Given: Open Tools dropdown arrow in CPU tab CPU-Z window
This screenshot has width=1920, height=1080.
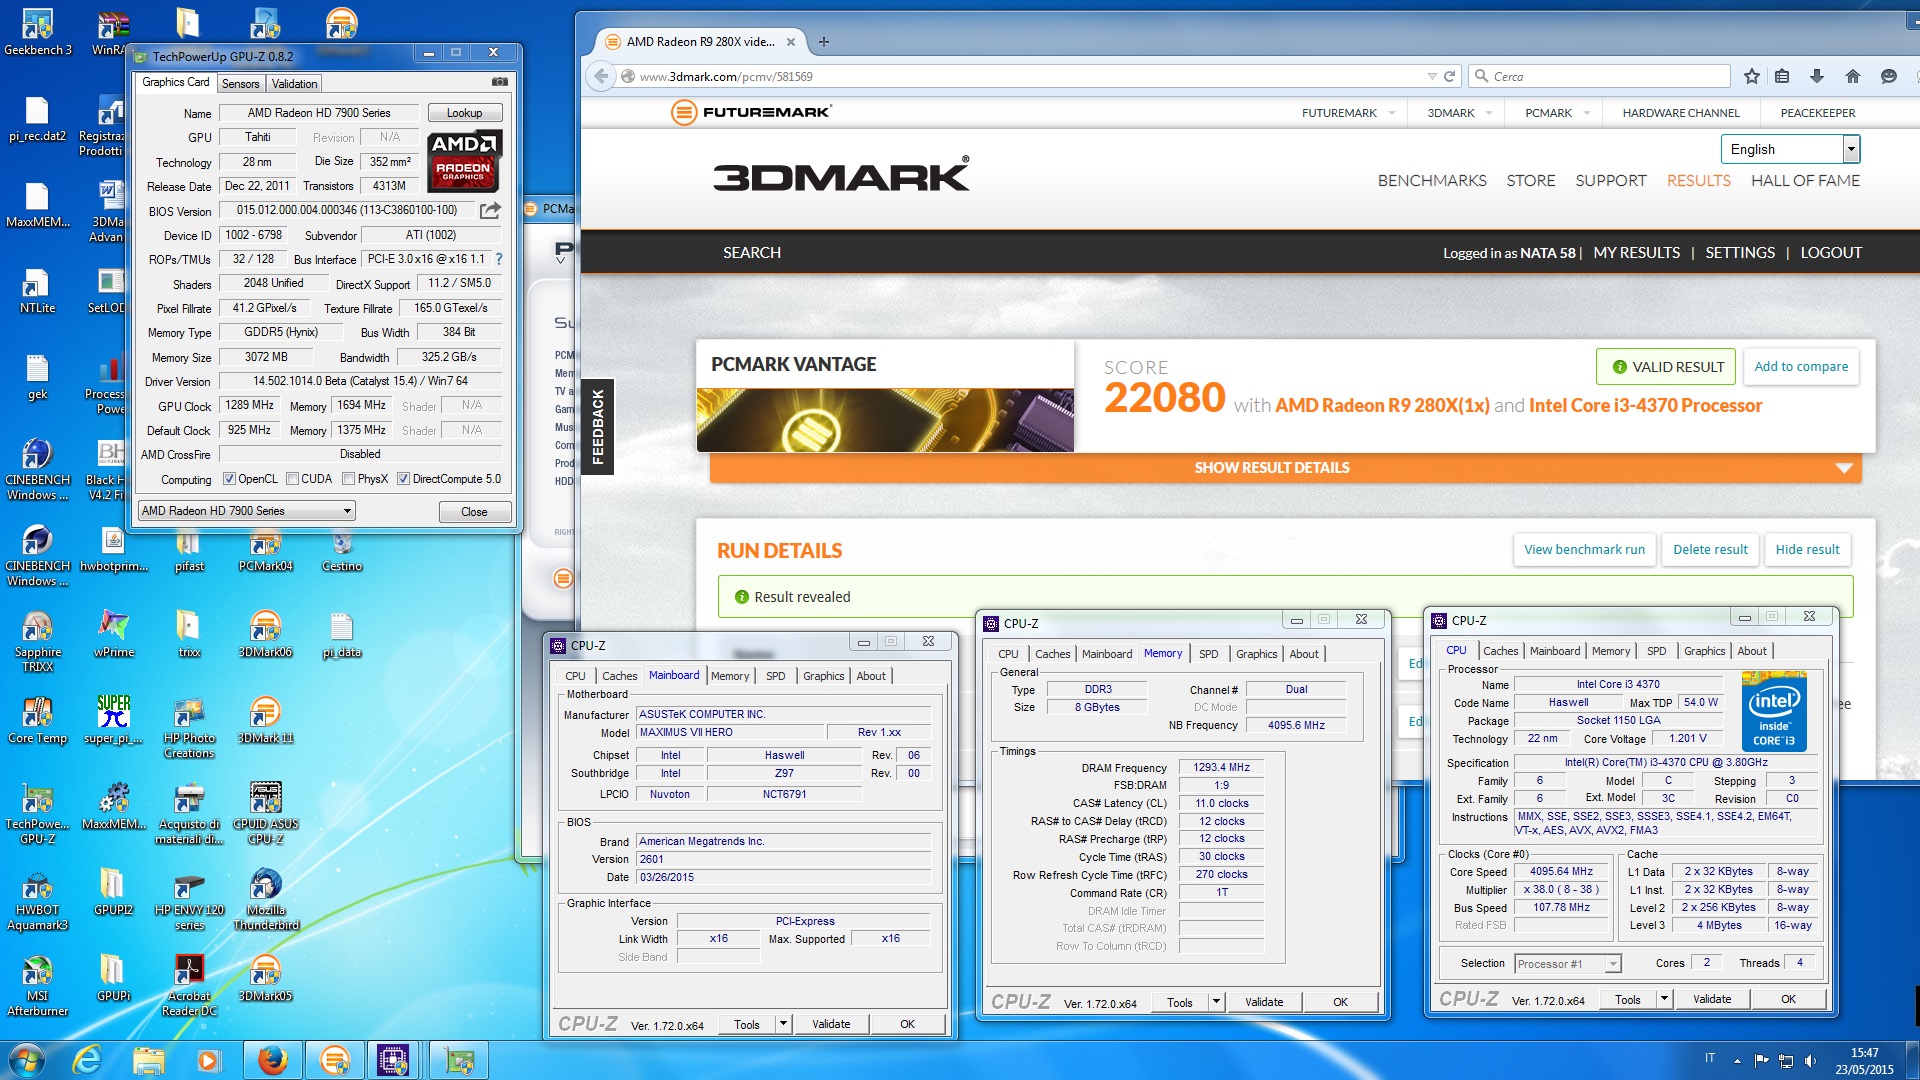Looking at the screenshot, I should tap(1664, 999).
